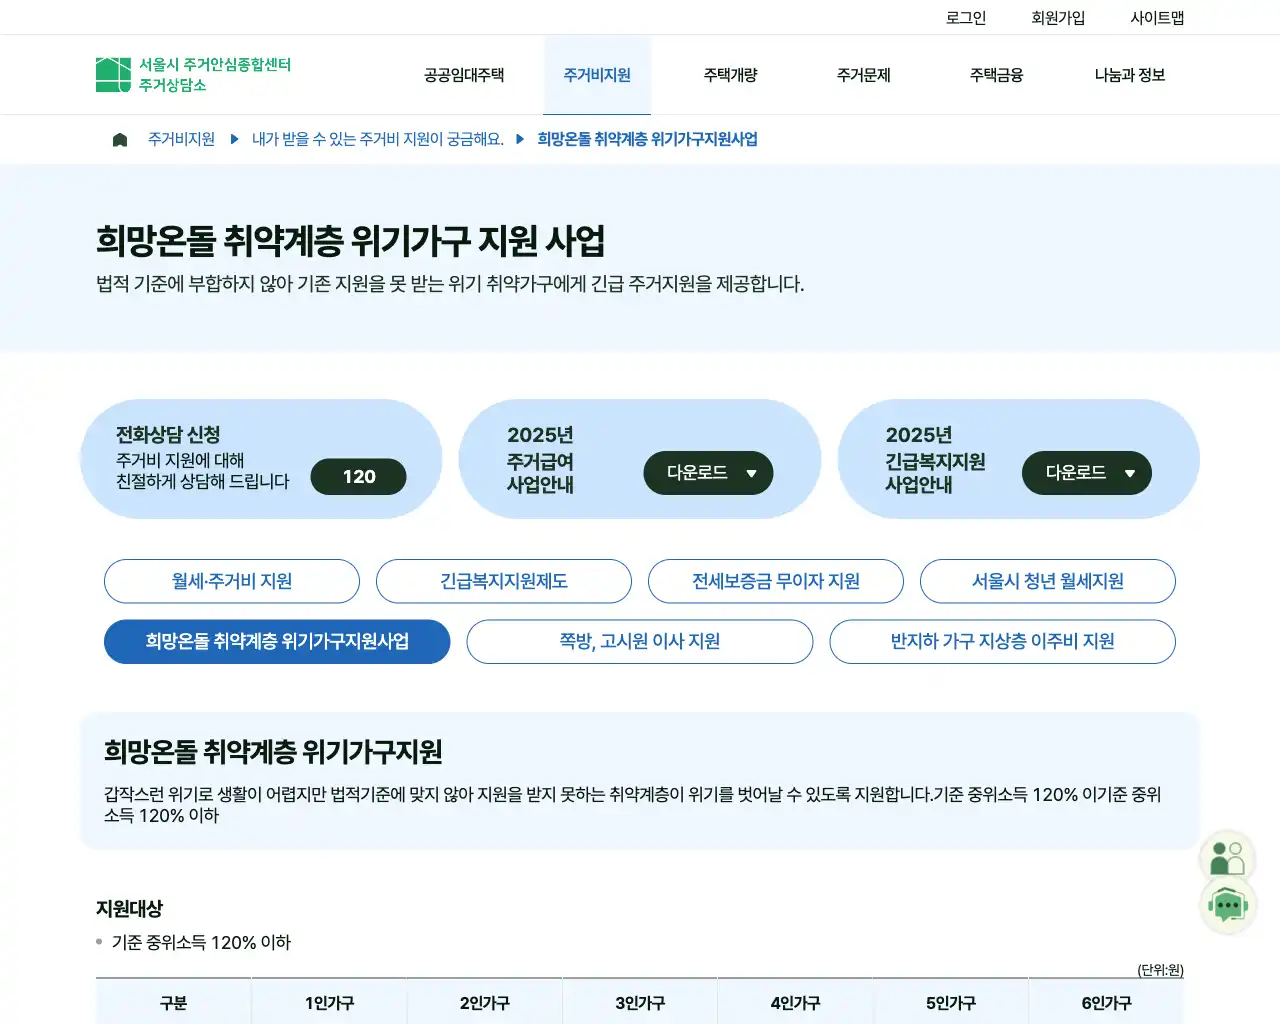This screenshot has height=1024, width=1280.
Task: Click the 긴급복지지원제도 button
Action: (503, 581)
